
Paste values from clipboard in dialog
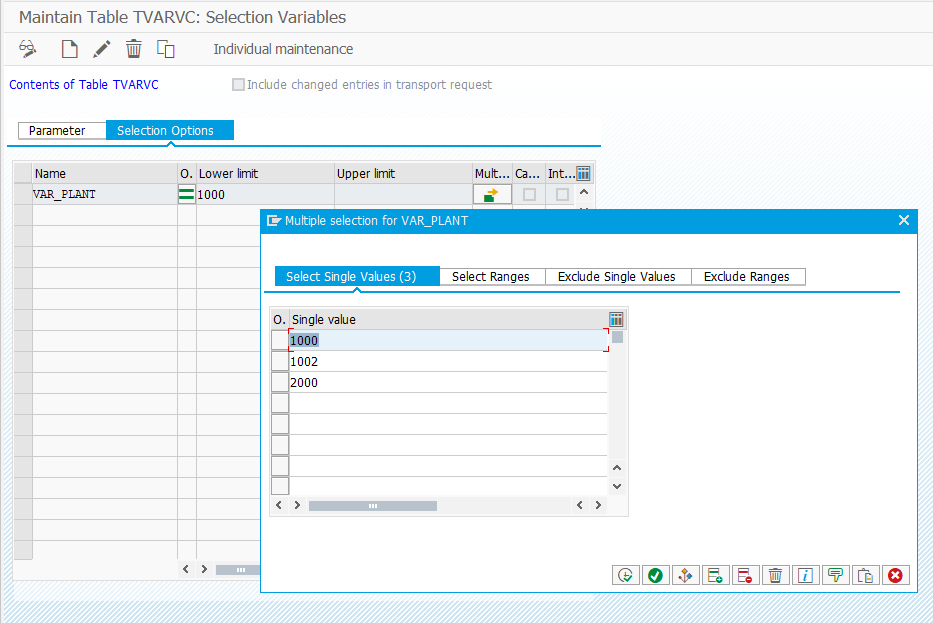865,575
